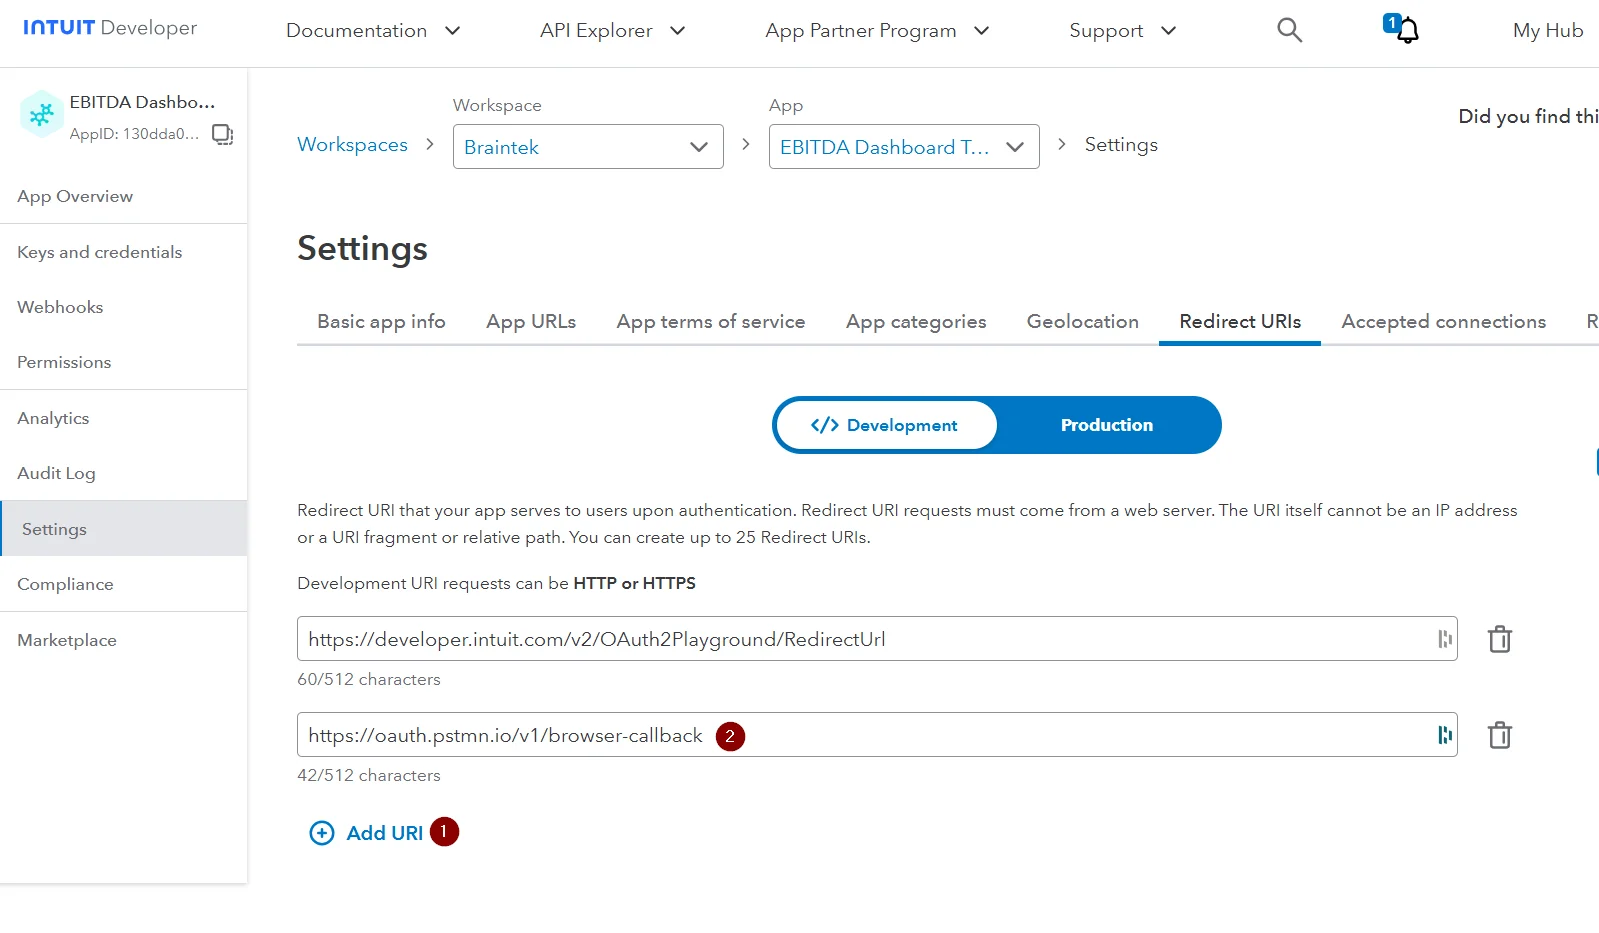Delete the oauth.pstmn.io redirect URI
The height and width of the screenshot is (933, 1599).
click(x=1499, y=735)
